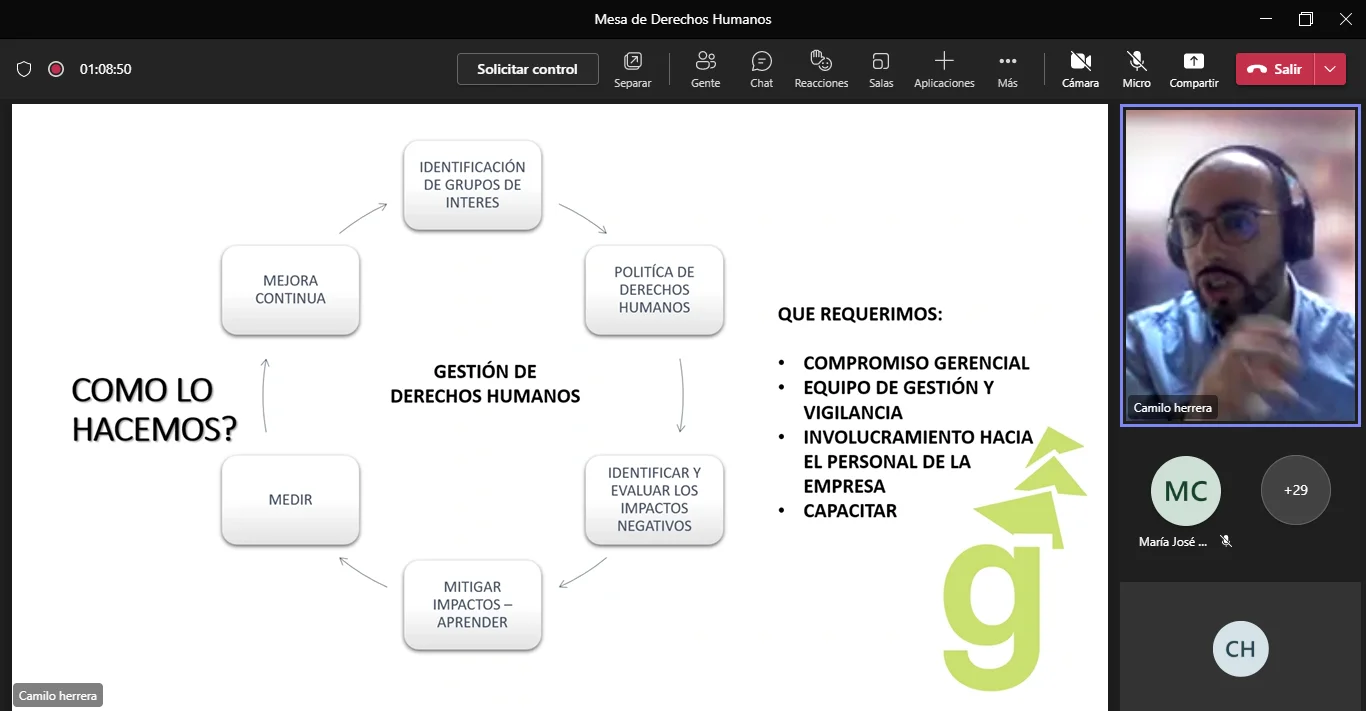
Task: Open Salas breakout rooms
Action: 881,69
